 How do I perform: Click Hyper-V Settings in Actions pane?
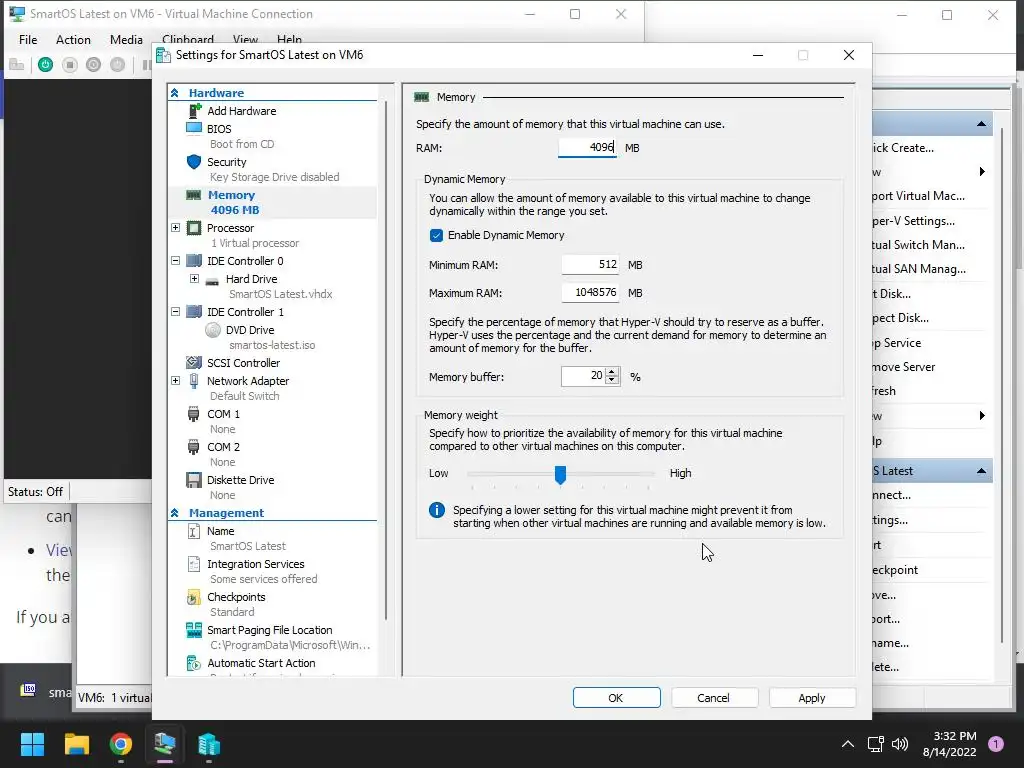click(x=914, y=221)
